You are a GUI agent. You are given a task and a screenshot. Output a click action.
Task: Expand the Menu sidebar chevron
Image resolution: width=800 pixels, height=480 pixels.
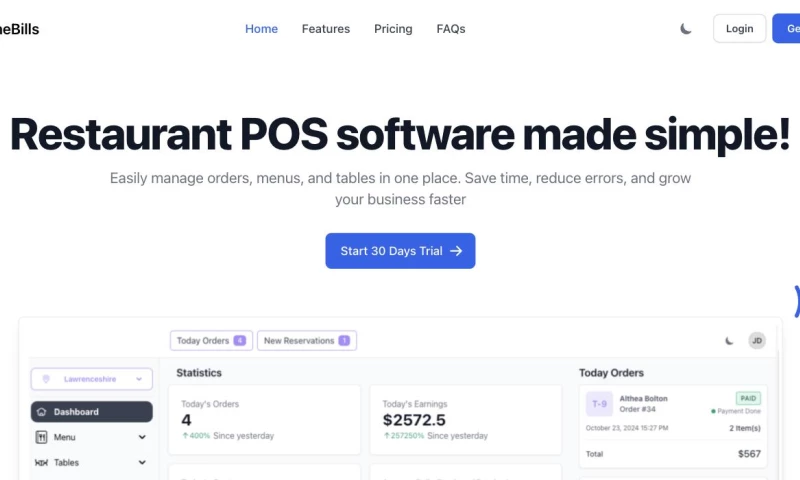[x=142, y=437]
